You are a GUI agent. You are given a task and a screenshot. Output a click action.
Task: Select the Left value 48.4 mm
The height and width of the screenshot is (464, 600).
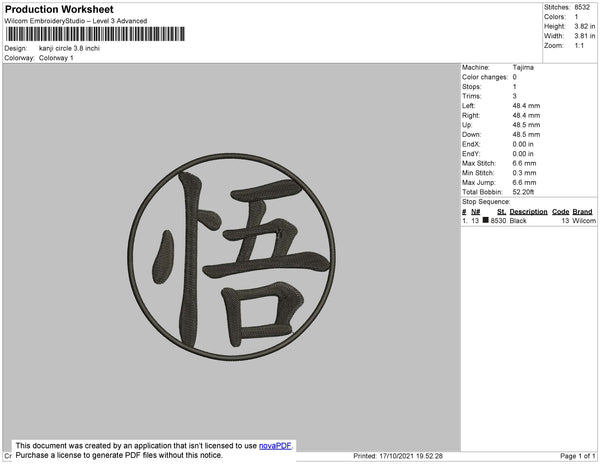point(526,106)
